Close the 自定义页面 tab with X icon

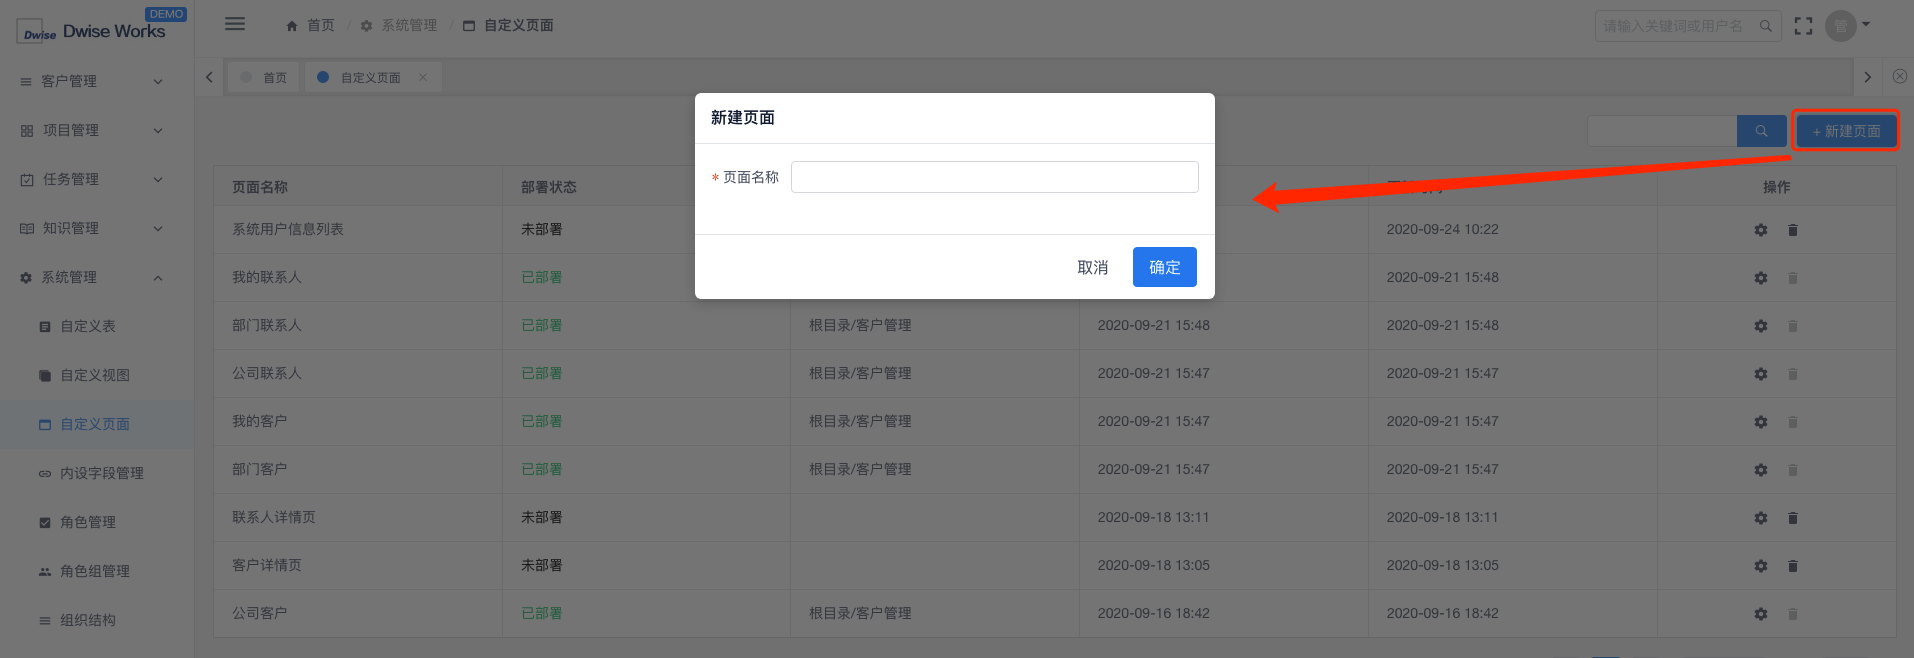click(x=423, y=78)
